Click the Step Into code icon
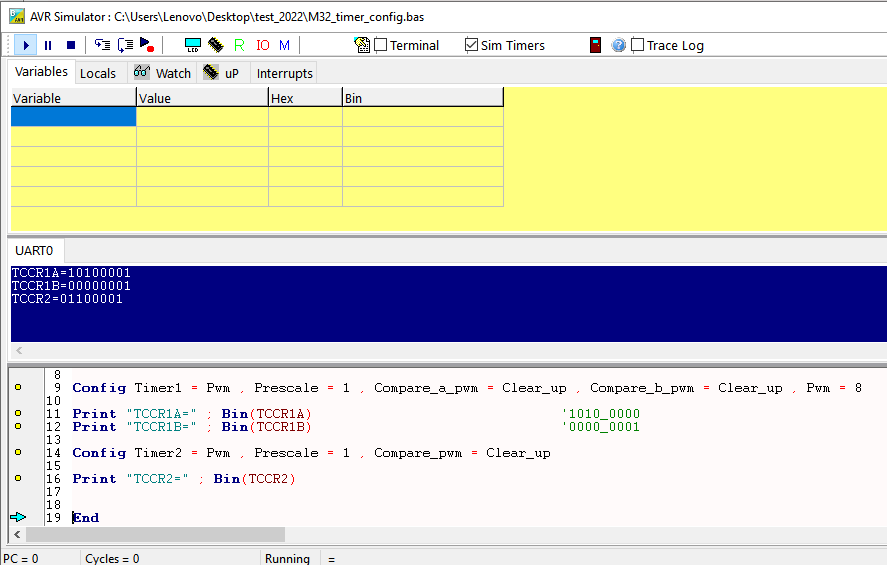This screenshot has height=565, width=887. coord(102,45)
